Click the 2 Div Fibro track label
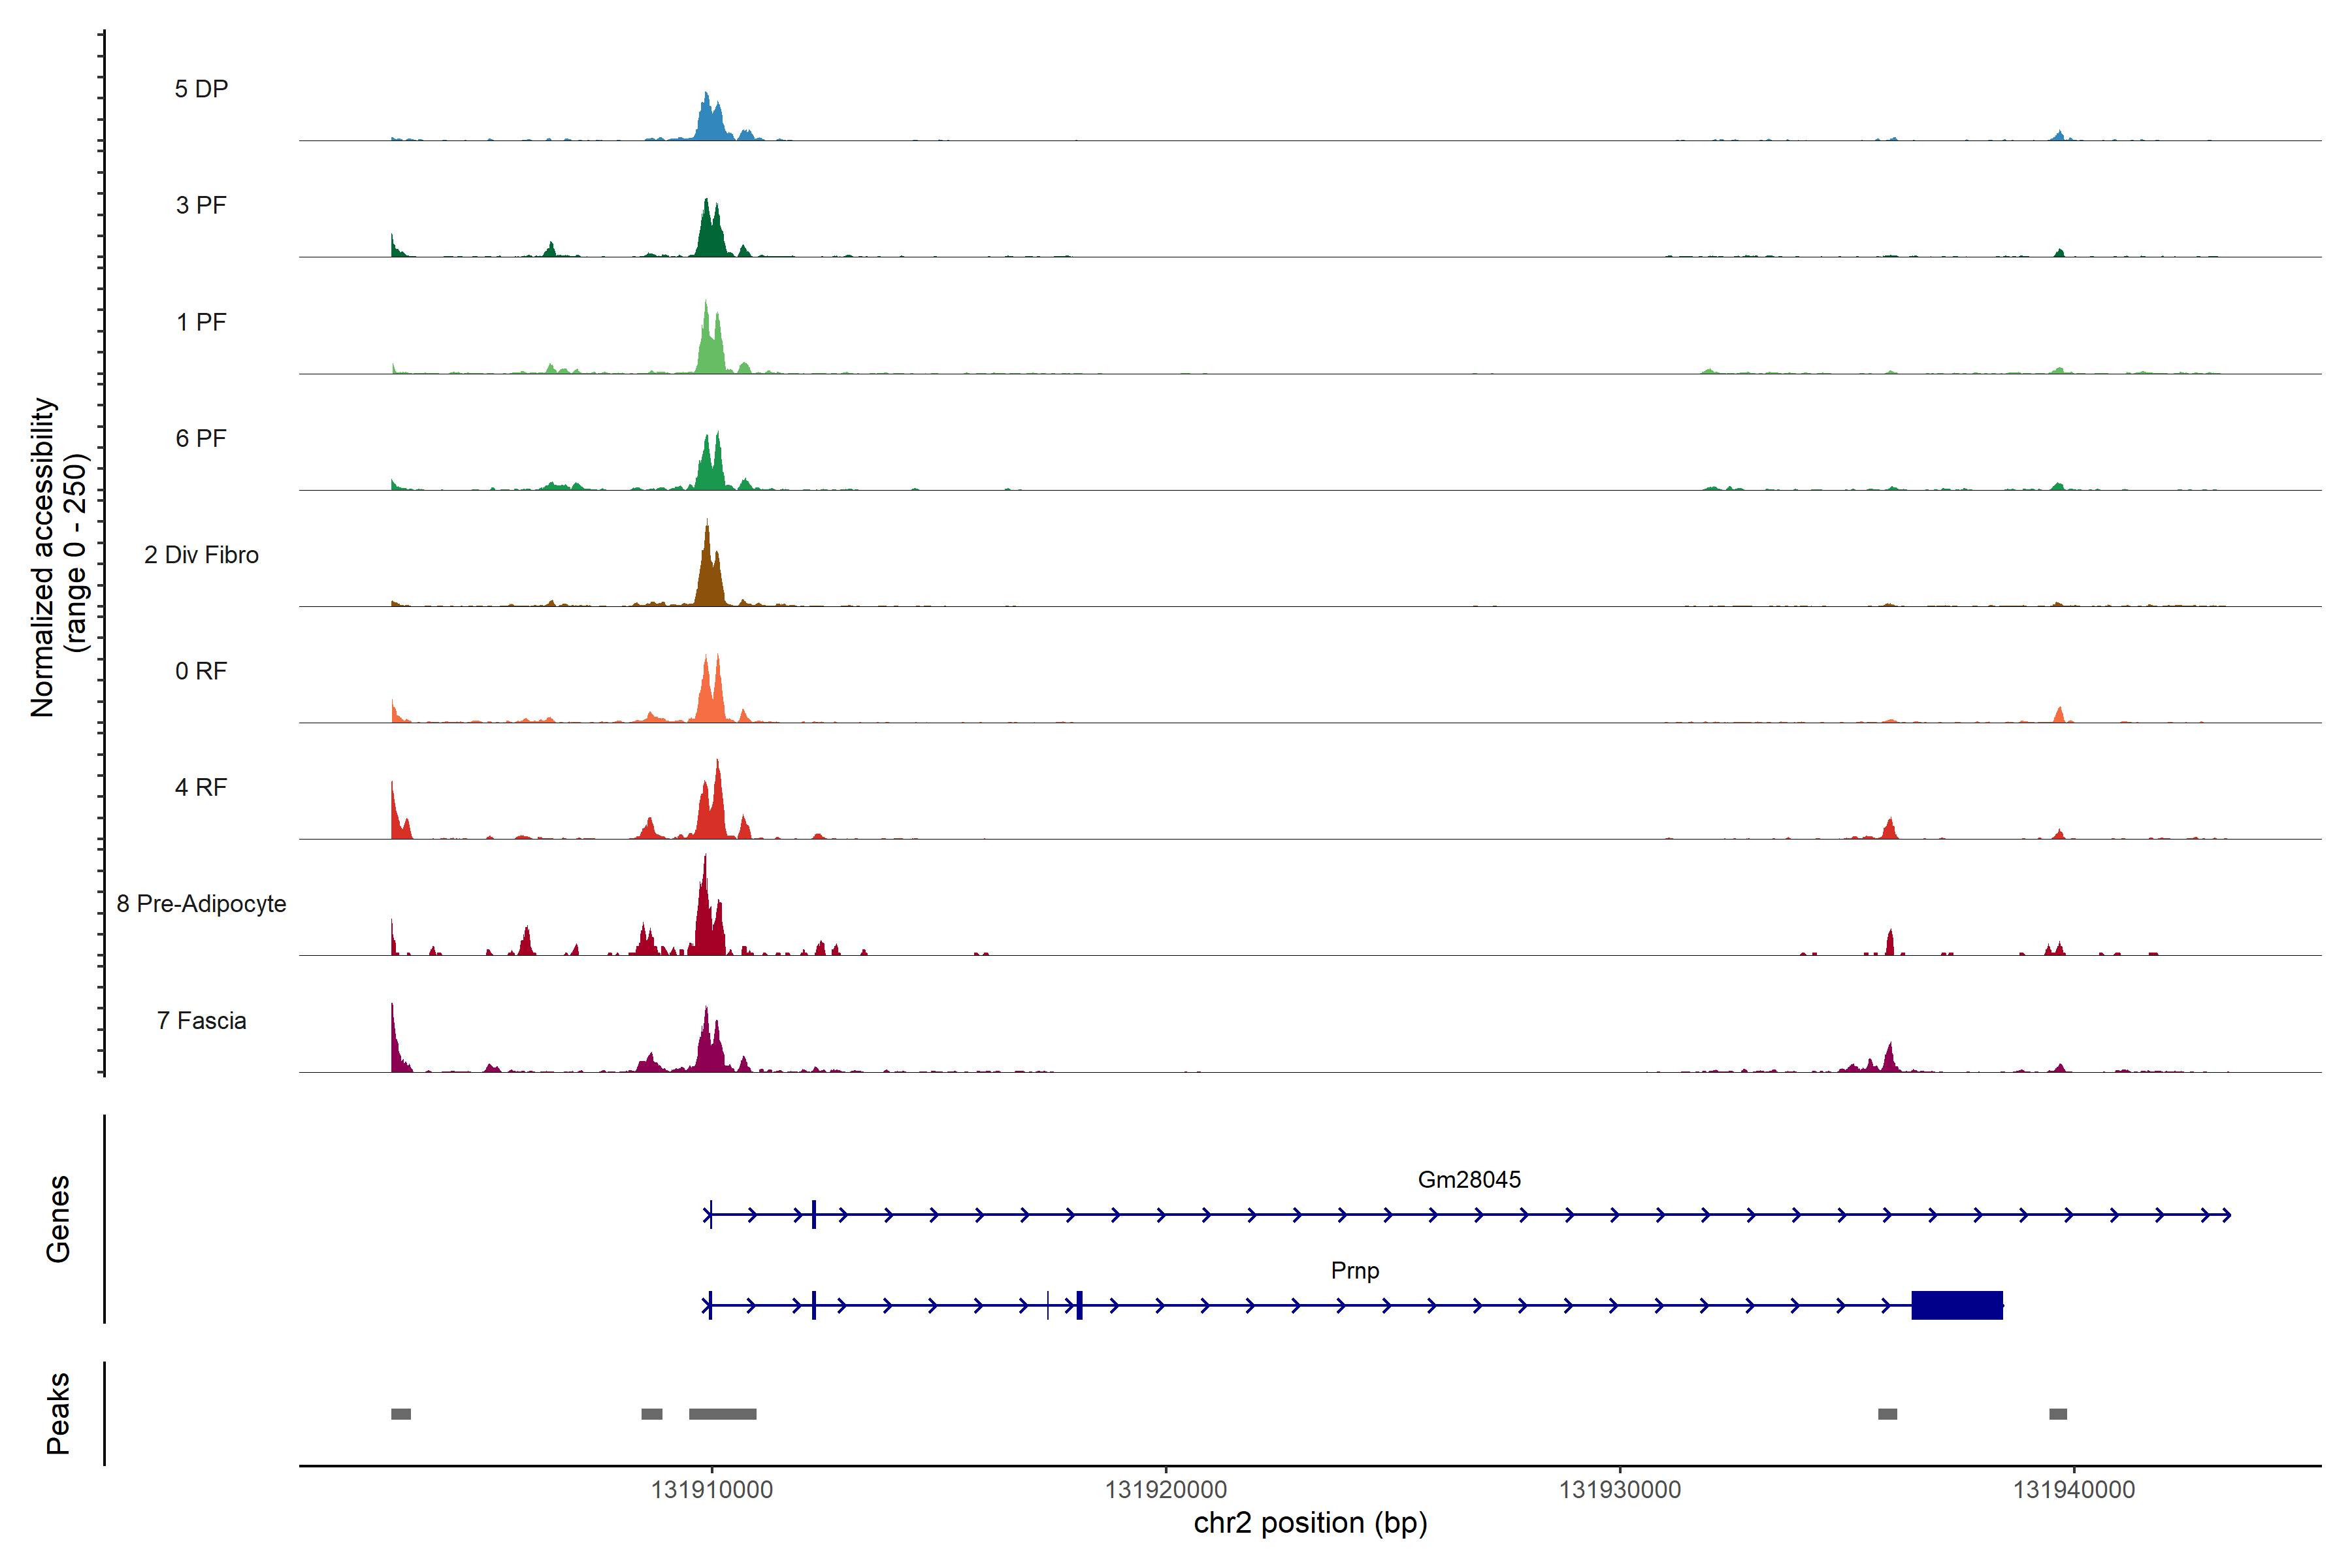This screenshot has height=1568, width=2352. (201, 555)
